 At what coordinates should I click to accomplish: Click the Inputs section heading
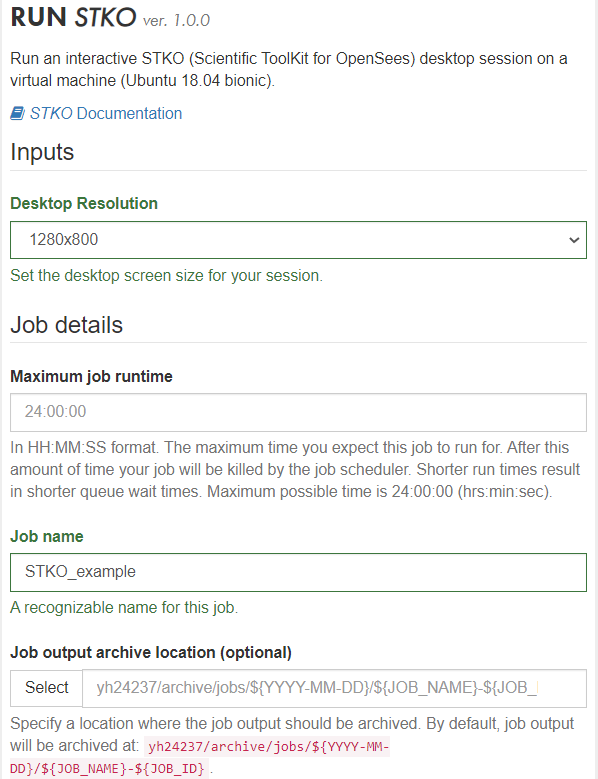(x=42, y=152)
